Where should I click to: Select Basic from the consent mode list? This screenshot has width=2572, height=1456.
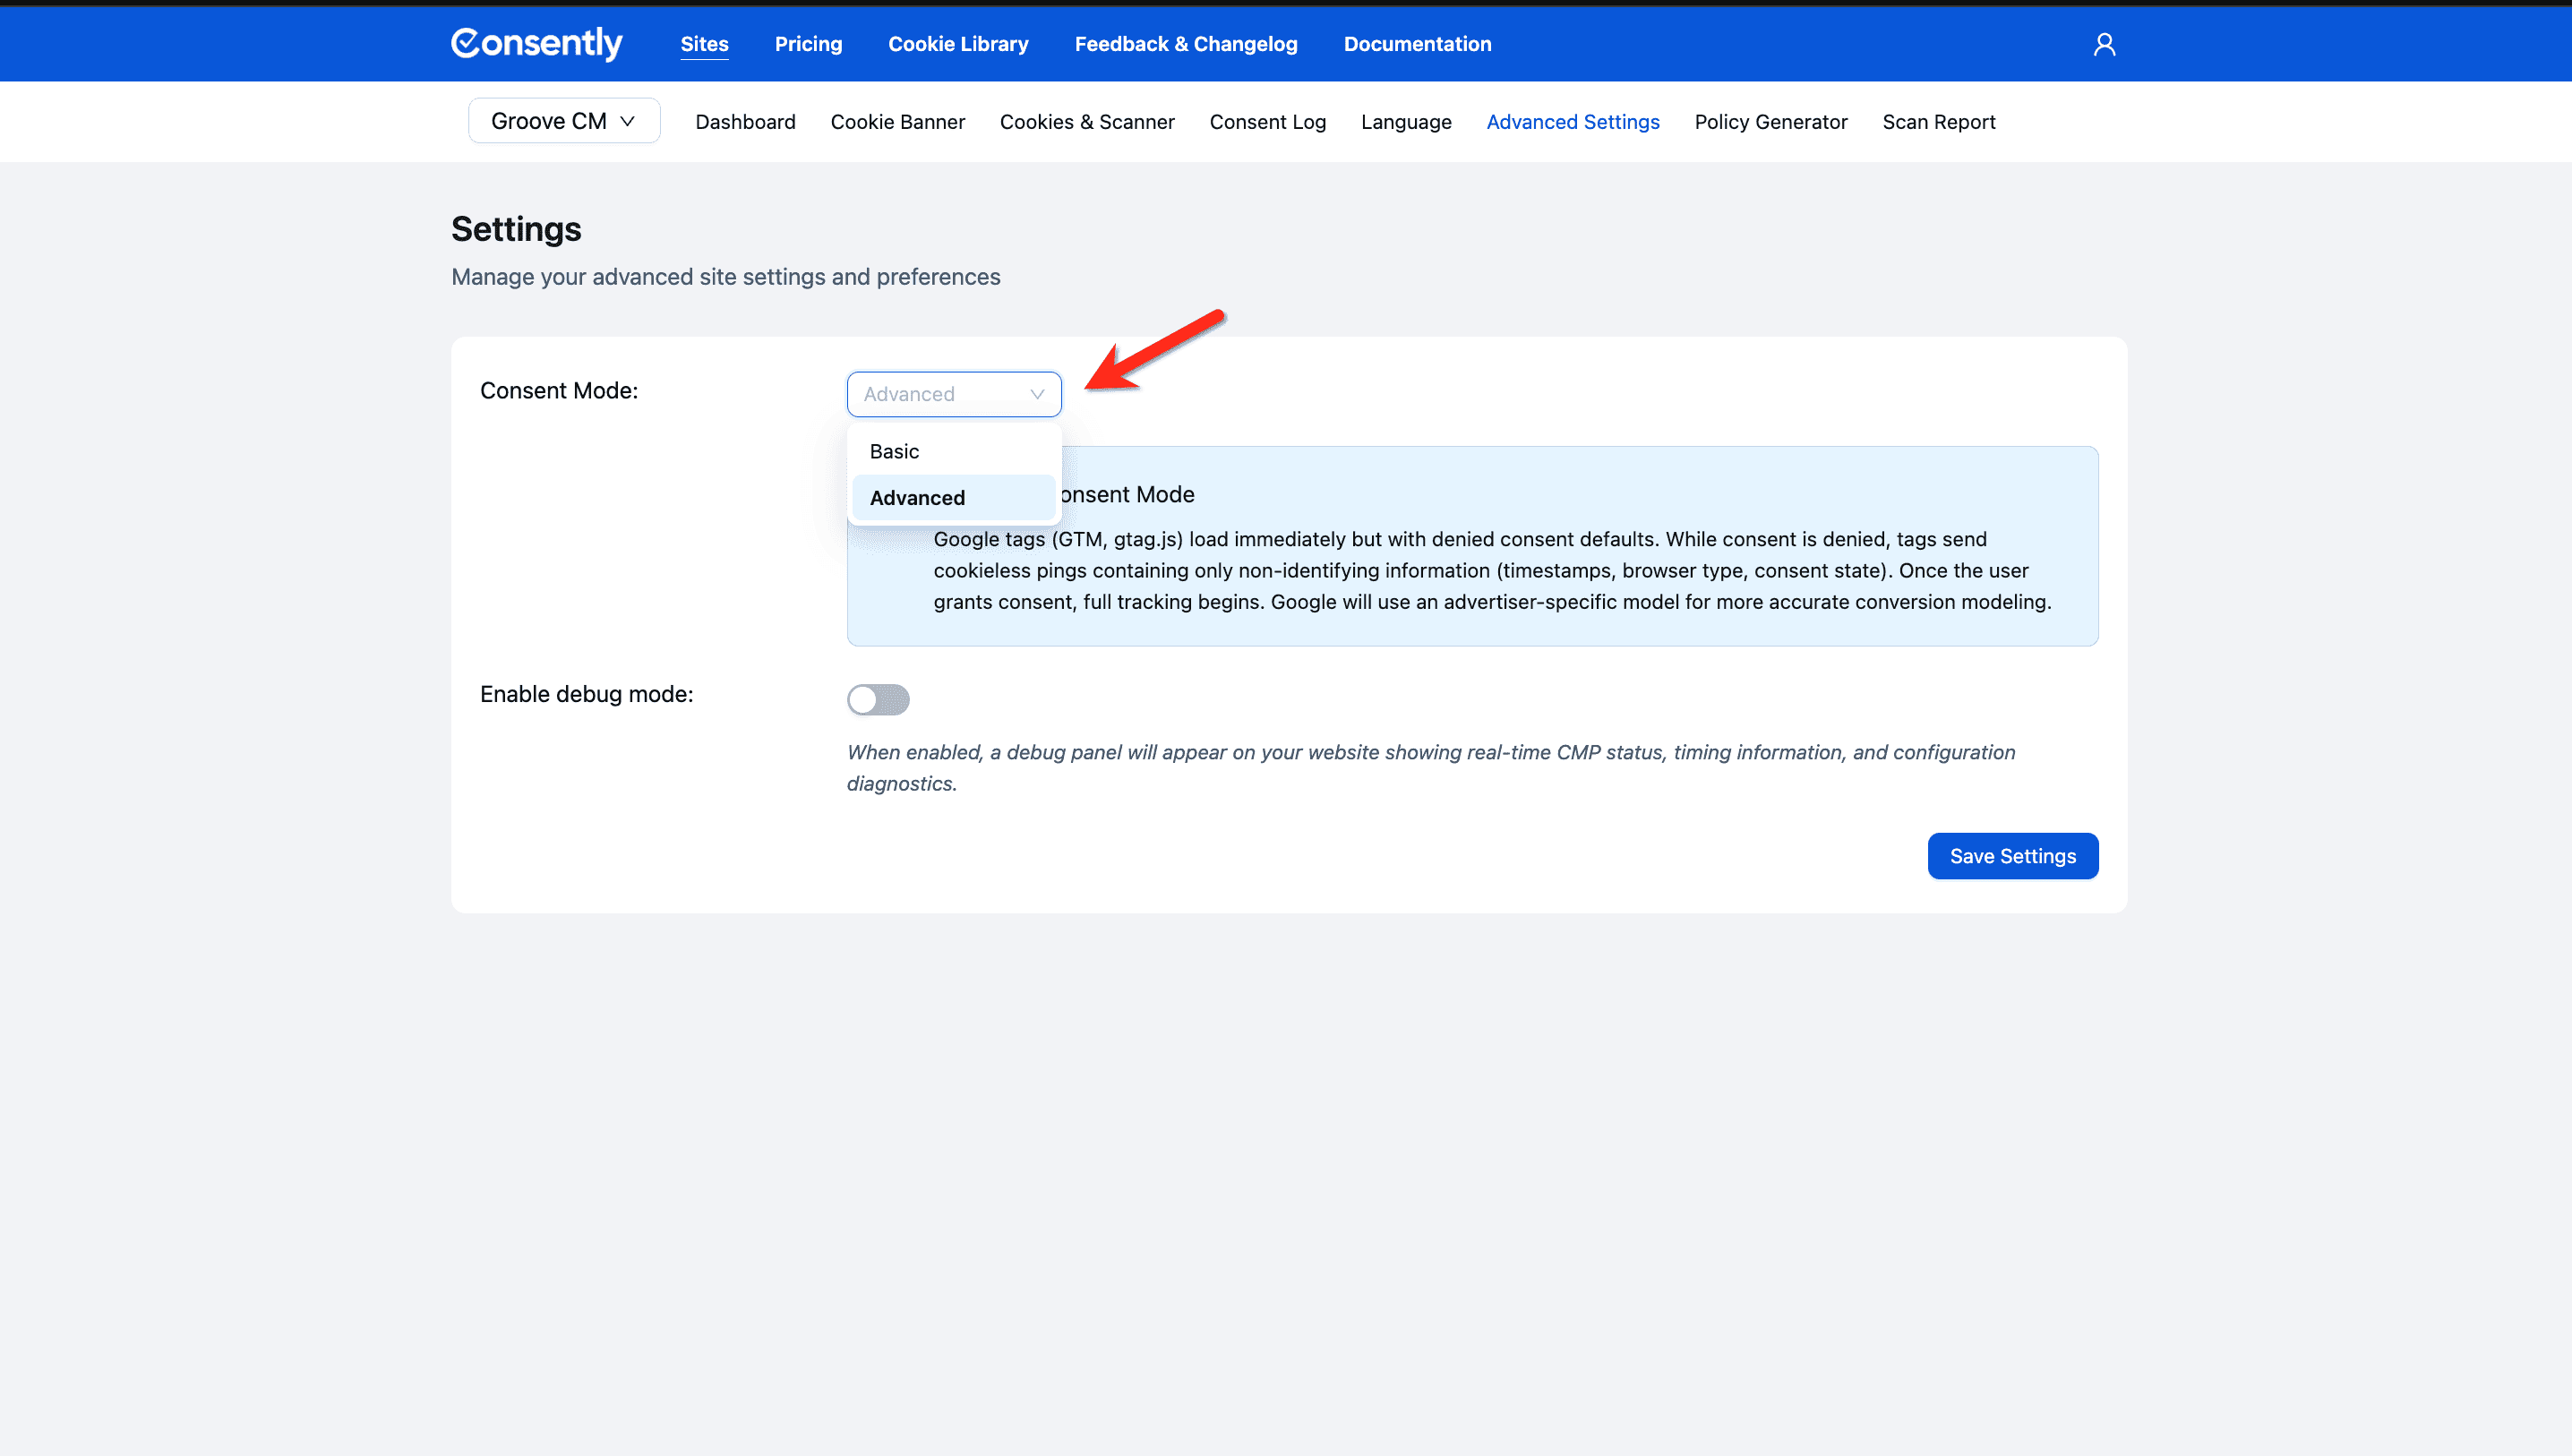(x=894, y=451)
